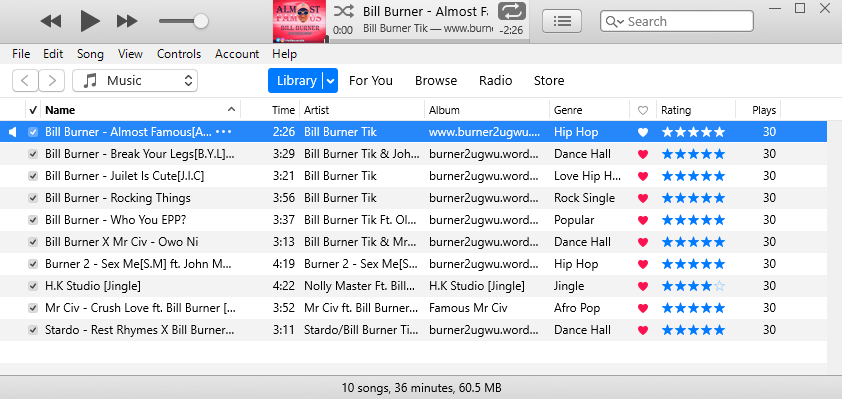Click the Almost Famous album artwork thumbnail
This screenshot has width=842, height=399.
(x=299, y=21)
